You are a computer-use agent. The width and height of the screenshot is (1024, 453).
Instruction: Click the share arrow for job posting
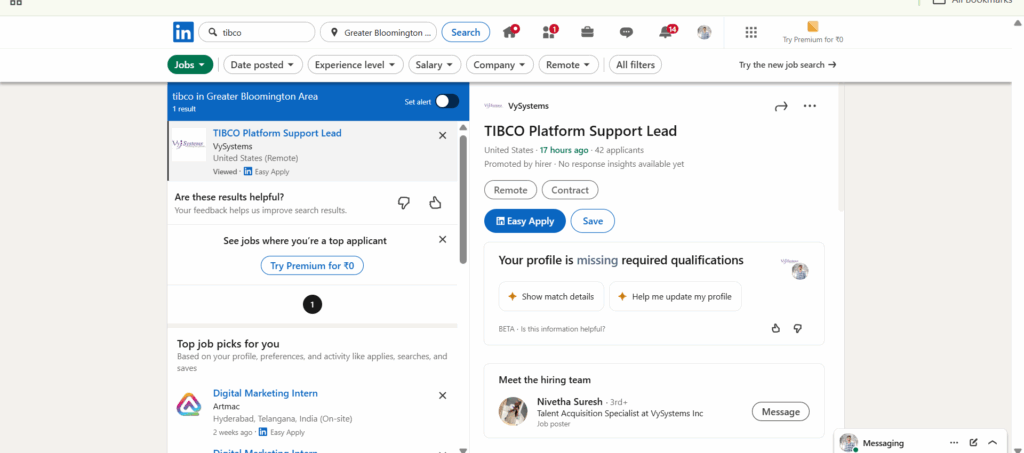point(781,106)
